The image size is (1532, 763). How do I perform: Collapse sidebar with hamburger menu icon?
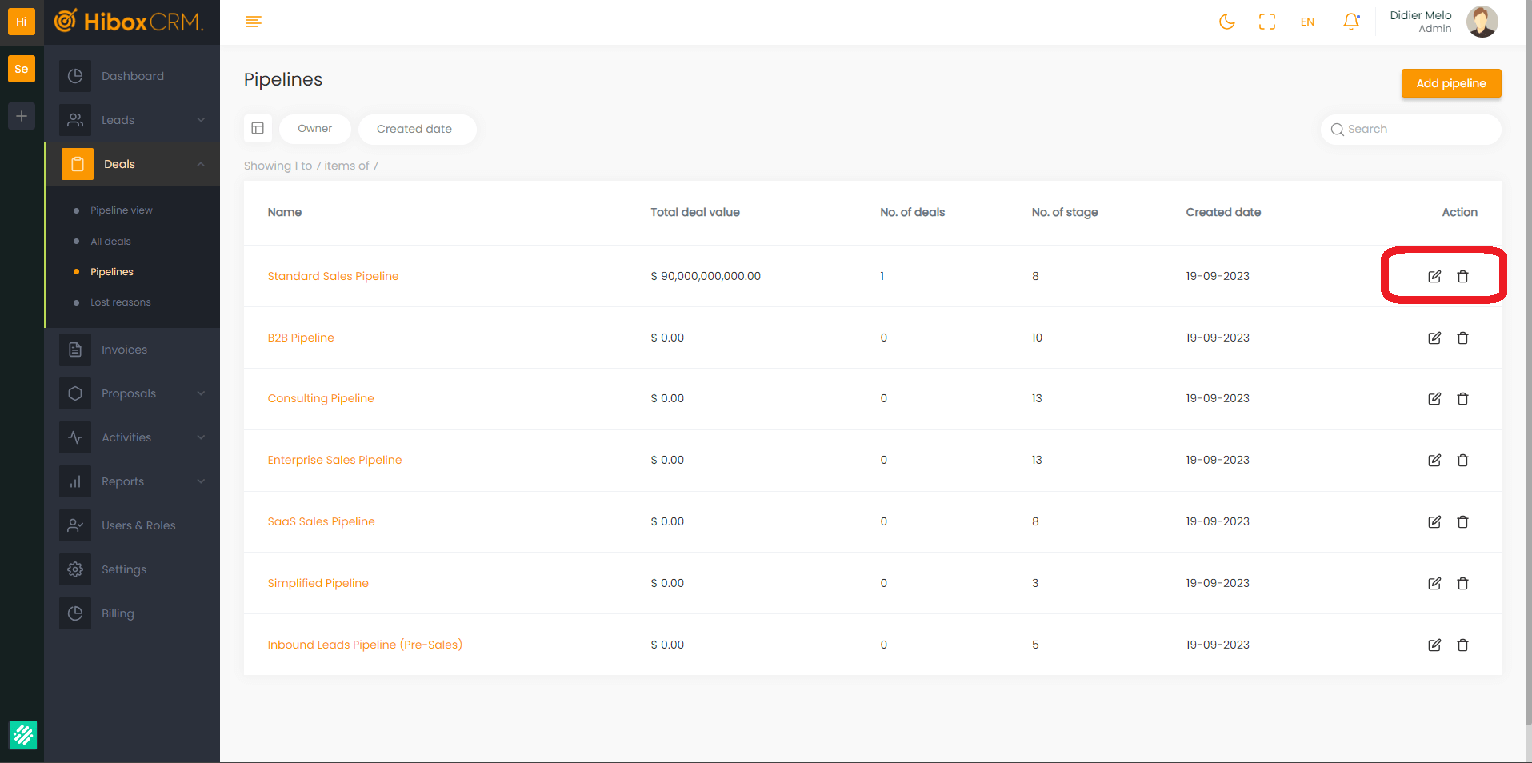(x=254, y=22)
